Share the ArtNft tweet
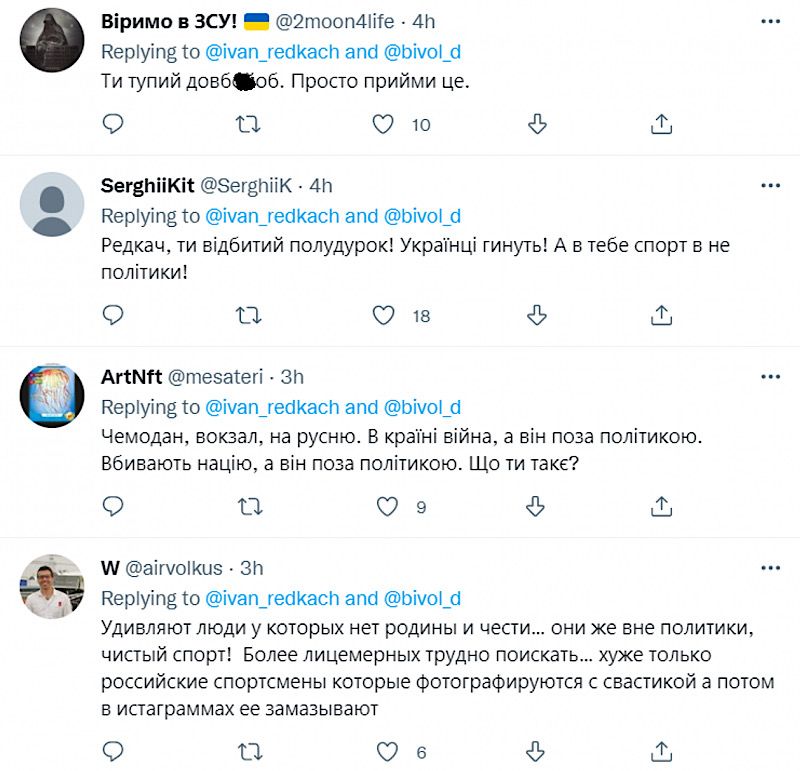The height and width of the screenshot is (771, 800). point(661,506)
